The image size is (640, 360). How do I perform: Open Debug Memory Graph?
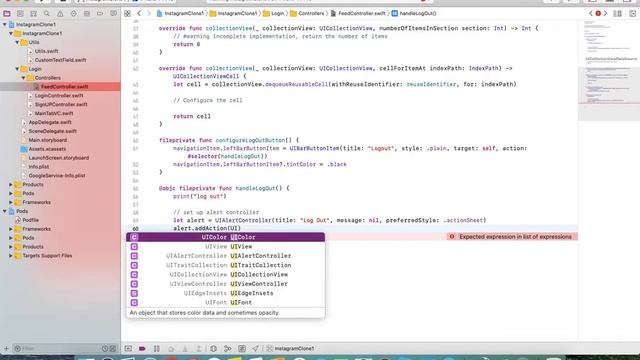227,349
